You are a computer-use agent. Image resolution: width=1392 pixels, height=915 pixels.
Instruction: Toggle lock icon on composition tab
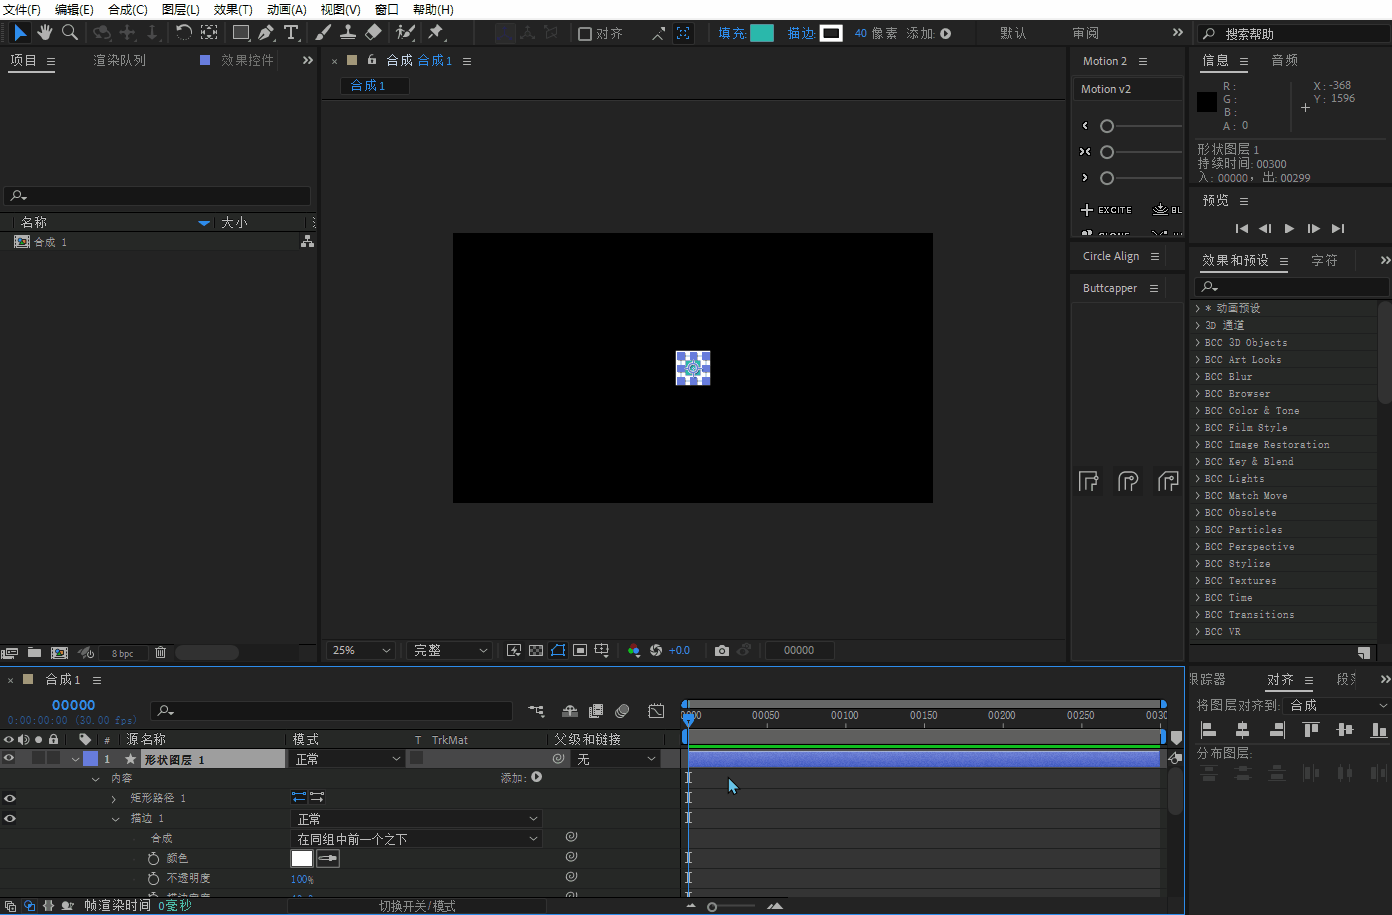372,60
